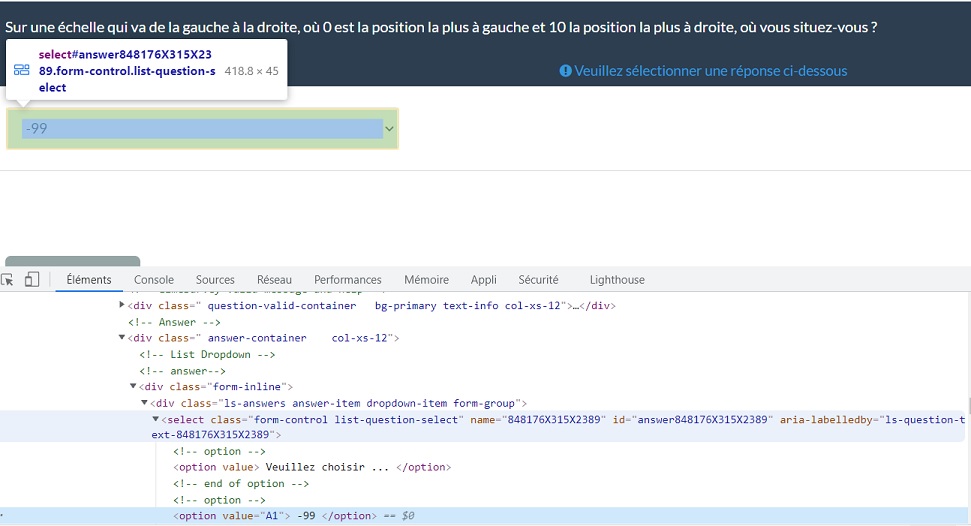Collapse the form-inline div node
The height and width of the screenshot is (526, 971).
133,386
